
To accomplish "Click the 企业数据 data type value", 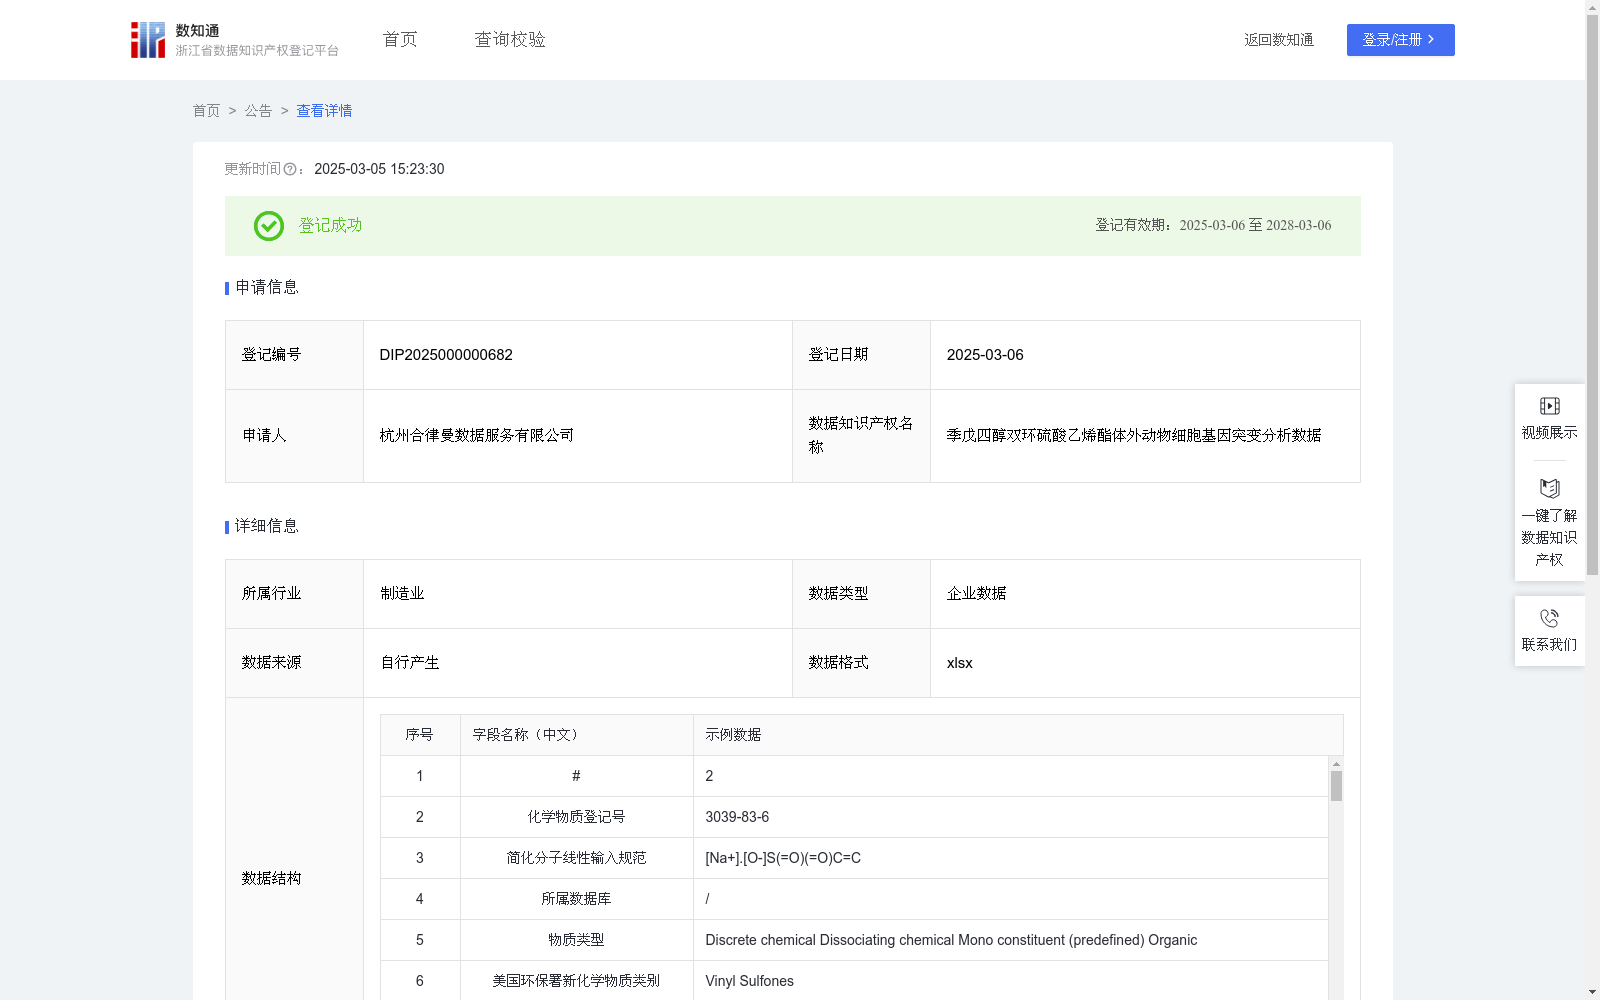I will pyautogui.click(x=977, y=594).
